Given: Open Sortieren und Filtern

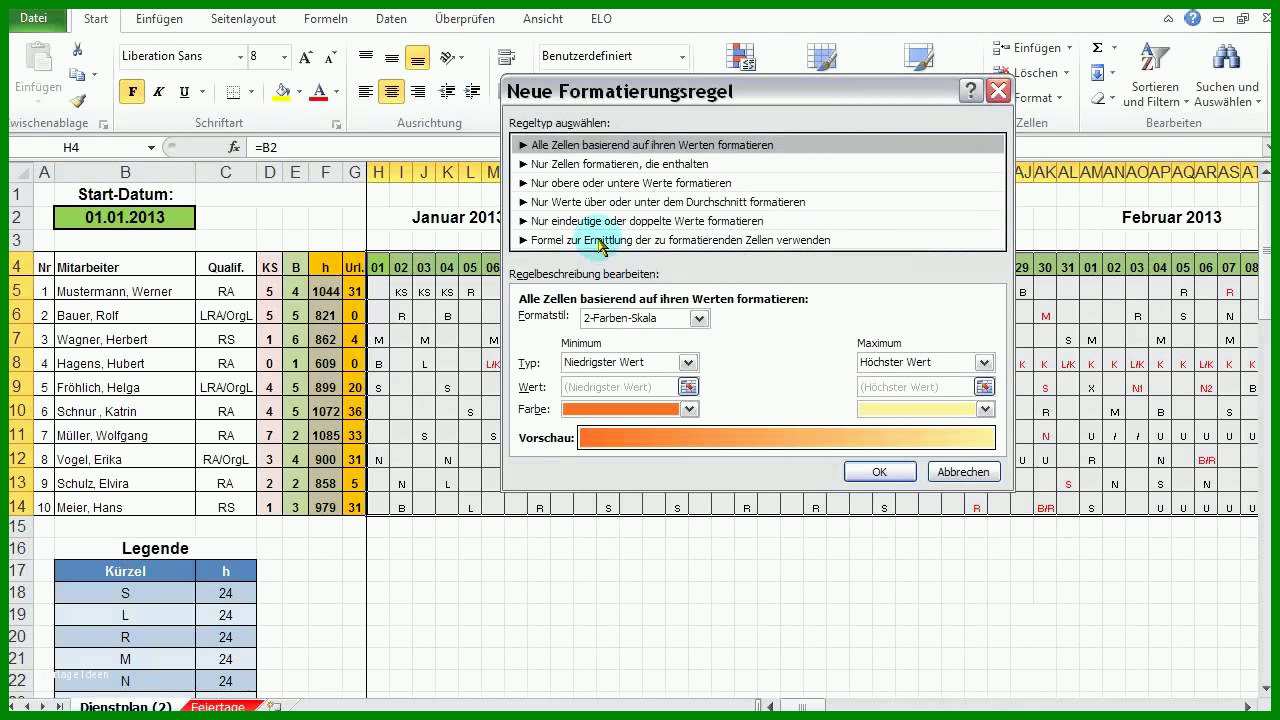Looking at the screenshot, I should [x=1155, y=75].
